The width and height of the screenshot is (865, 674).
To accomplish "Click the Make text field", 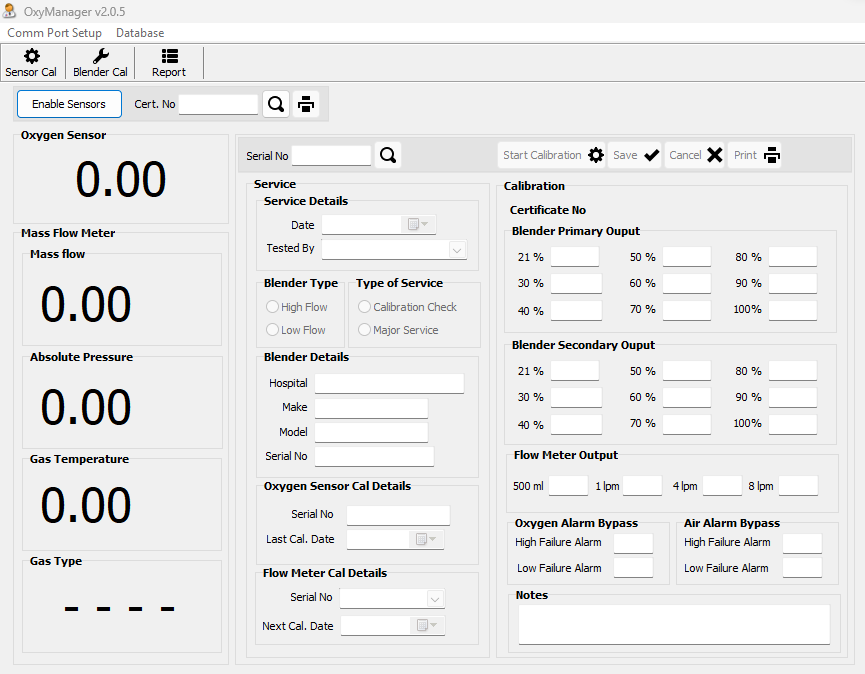I will click(371, 408).
